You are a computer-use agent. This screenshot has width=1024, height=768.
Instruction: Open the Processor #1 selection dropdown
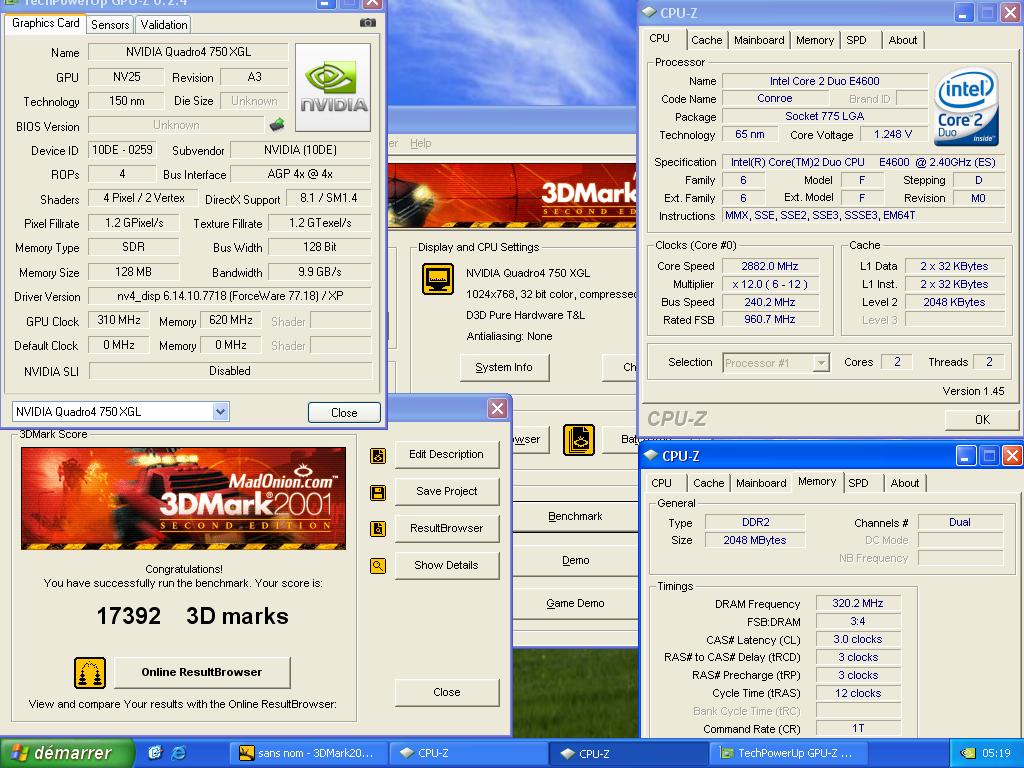click(821, 362)
